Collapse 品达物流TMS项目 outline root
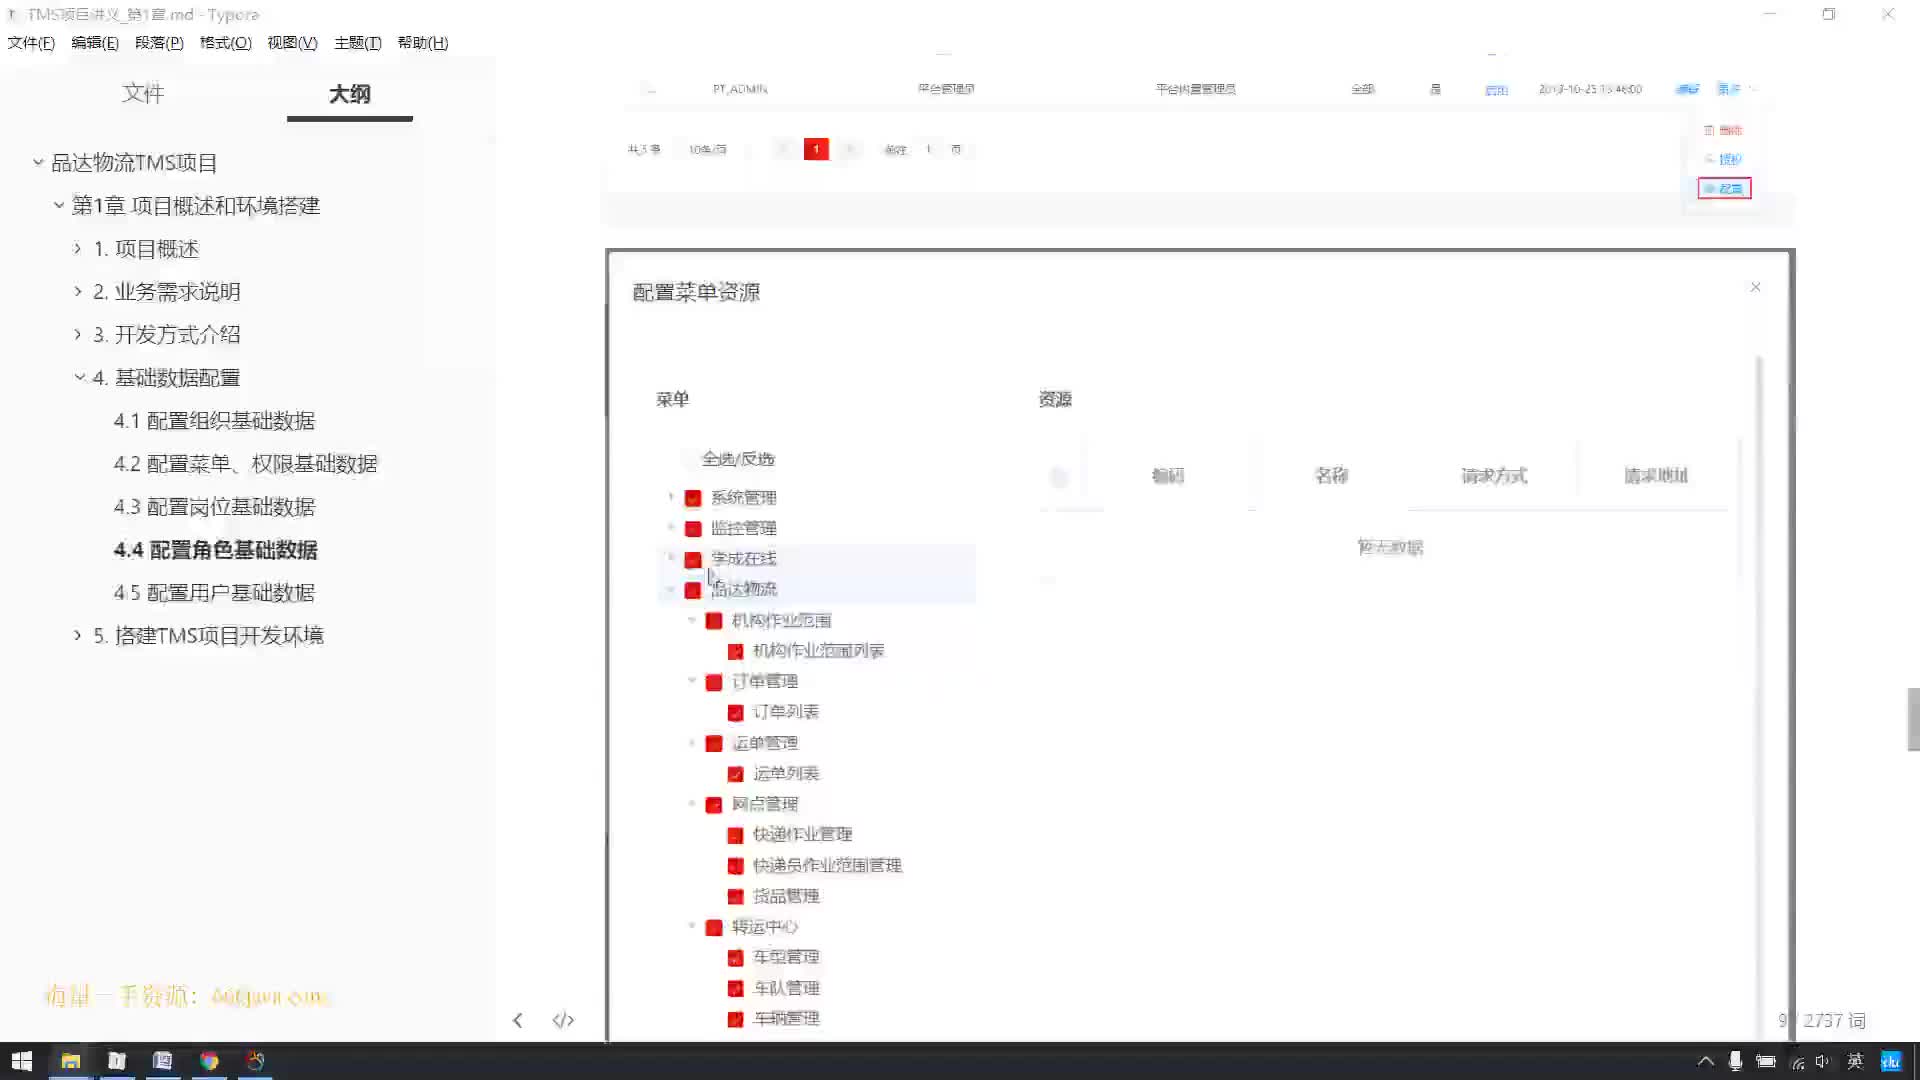The width and height of the screenshot is (1920, 1080). tap(38, 162)
